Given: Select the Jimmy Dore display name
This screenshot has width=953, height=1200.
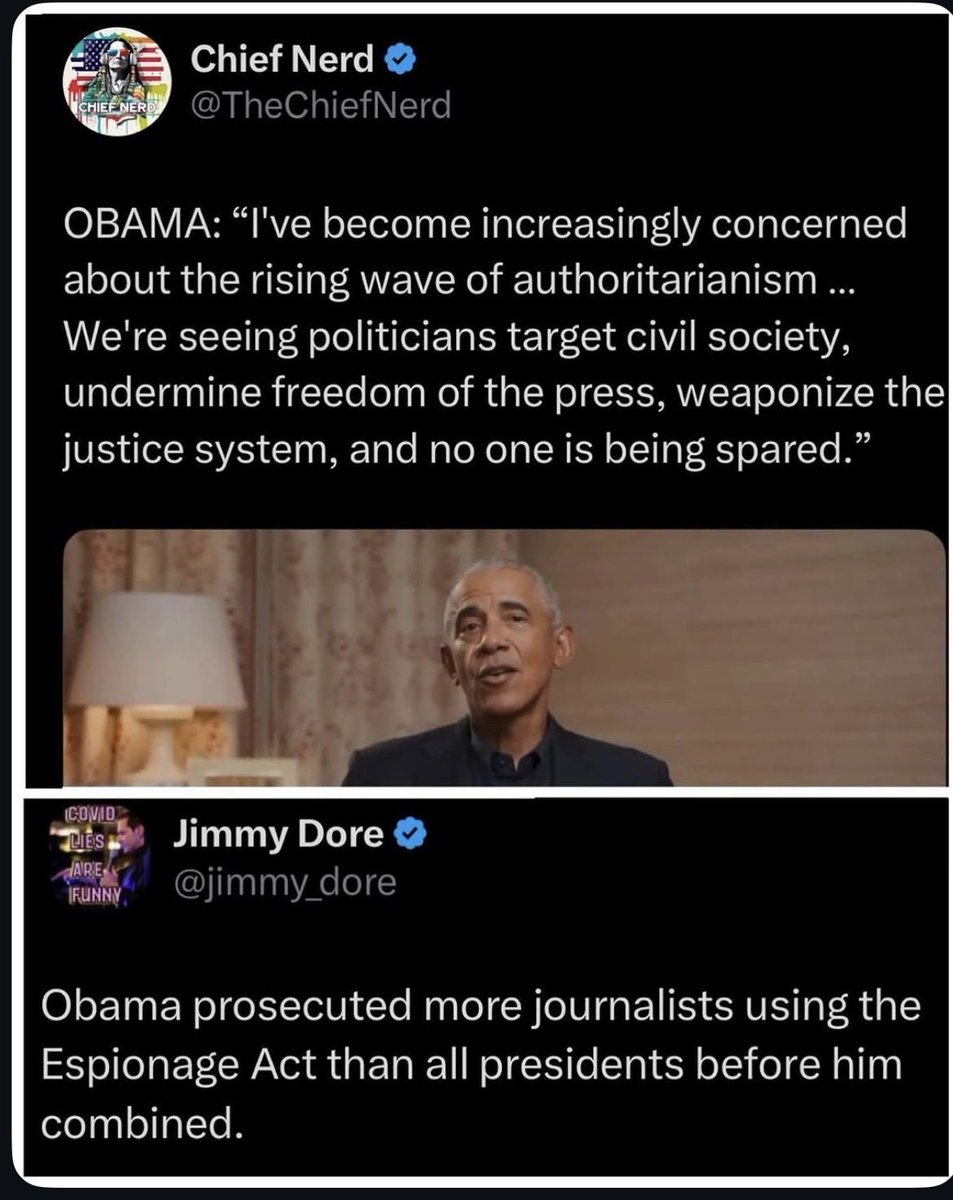Looking at the screenshot, I should click(278, 834).
